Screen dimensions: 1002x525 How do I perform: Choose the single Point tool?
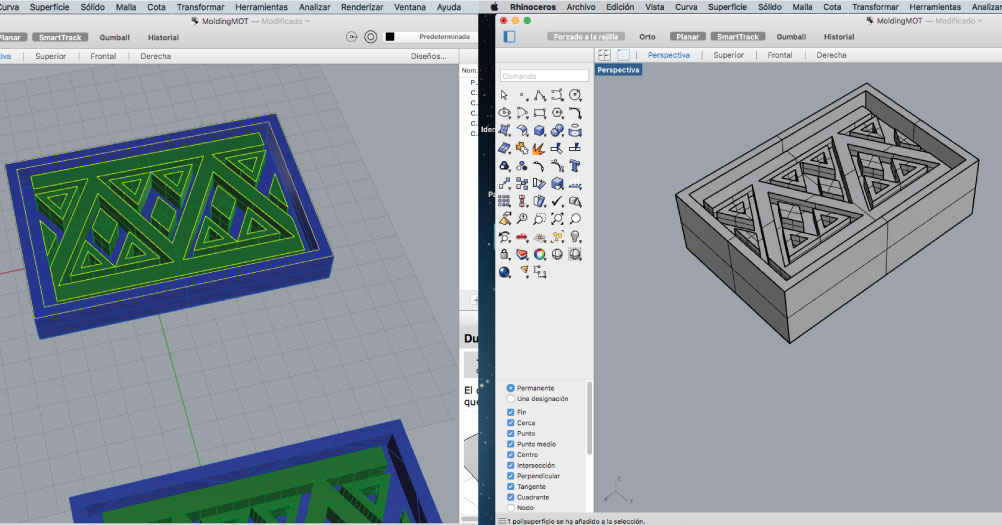(x=522, y=95)
